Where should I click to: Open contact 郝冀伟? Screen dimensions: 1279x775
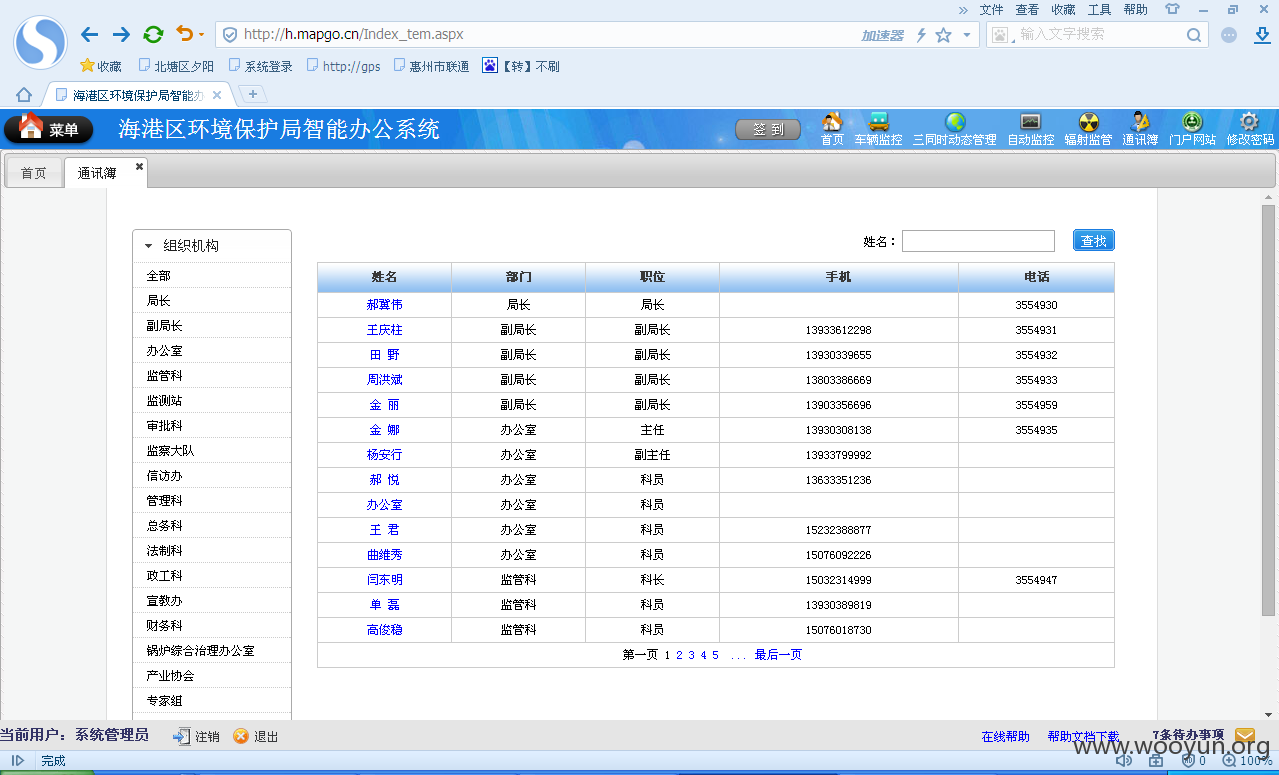coord(384,305)
